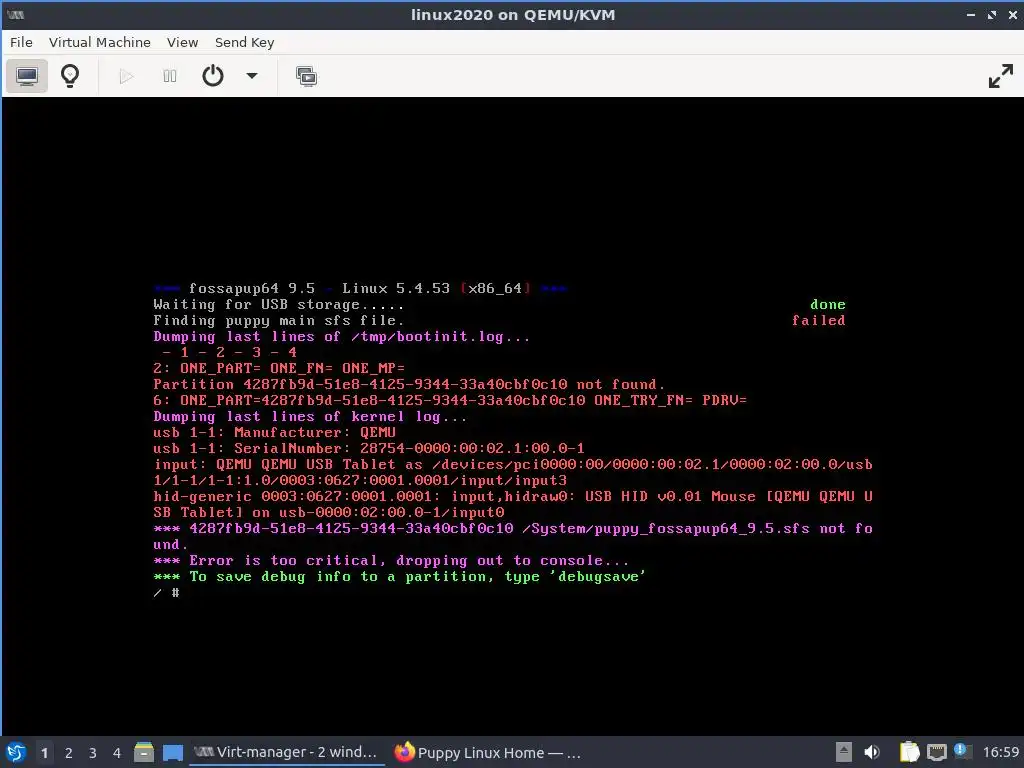1024x768 pixels.
Task: Select the Virt-manager taskbar entry
Action: coord(286,752)
